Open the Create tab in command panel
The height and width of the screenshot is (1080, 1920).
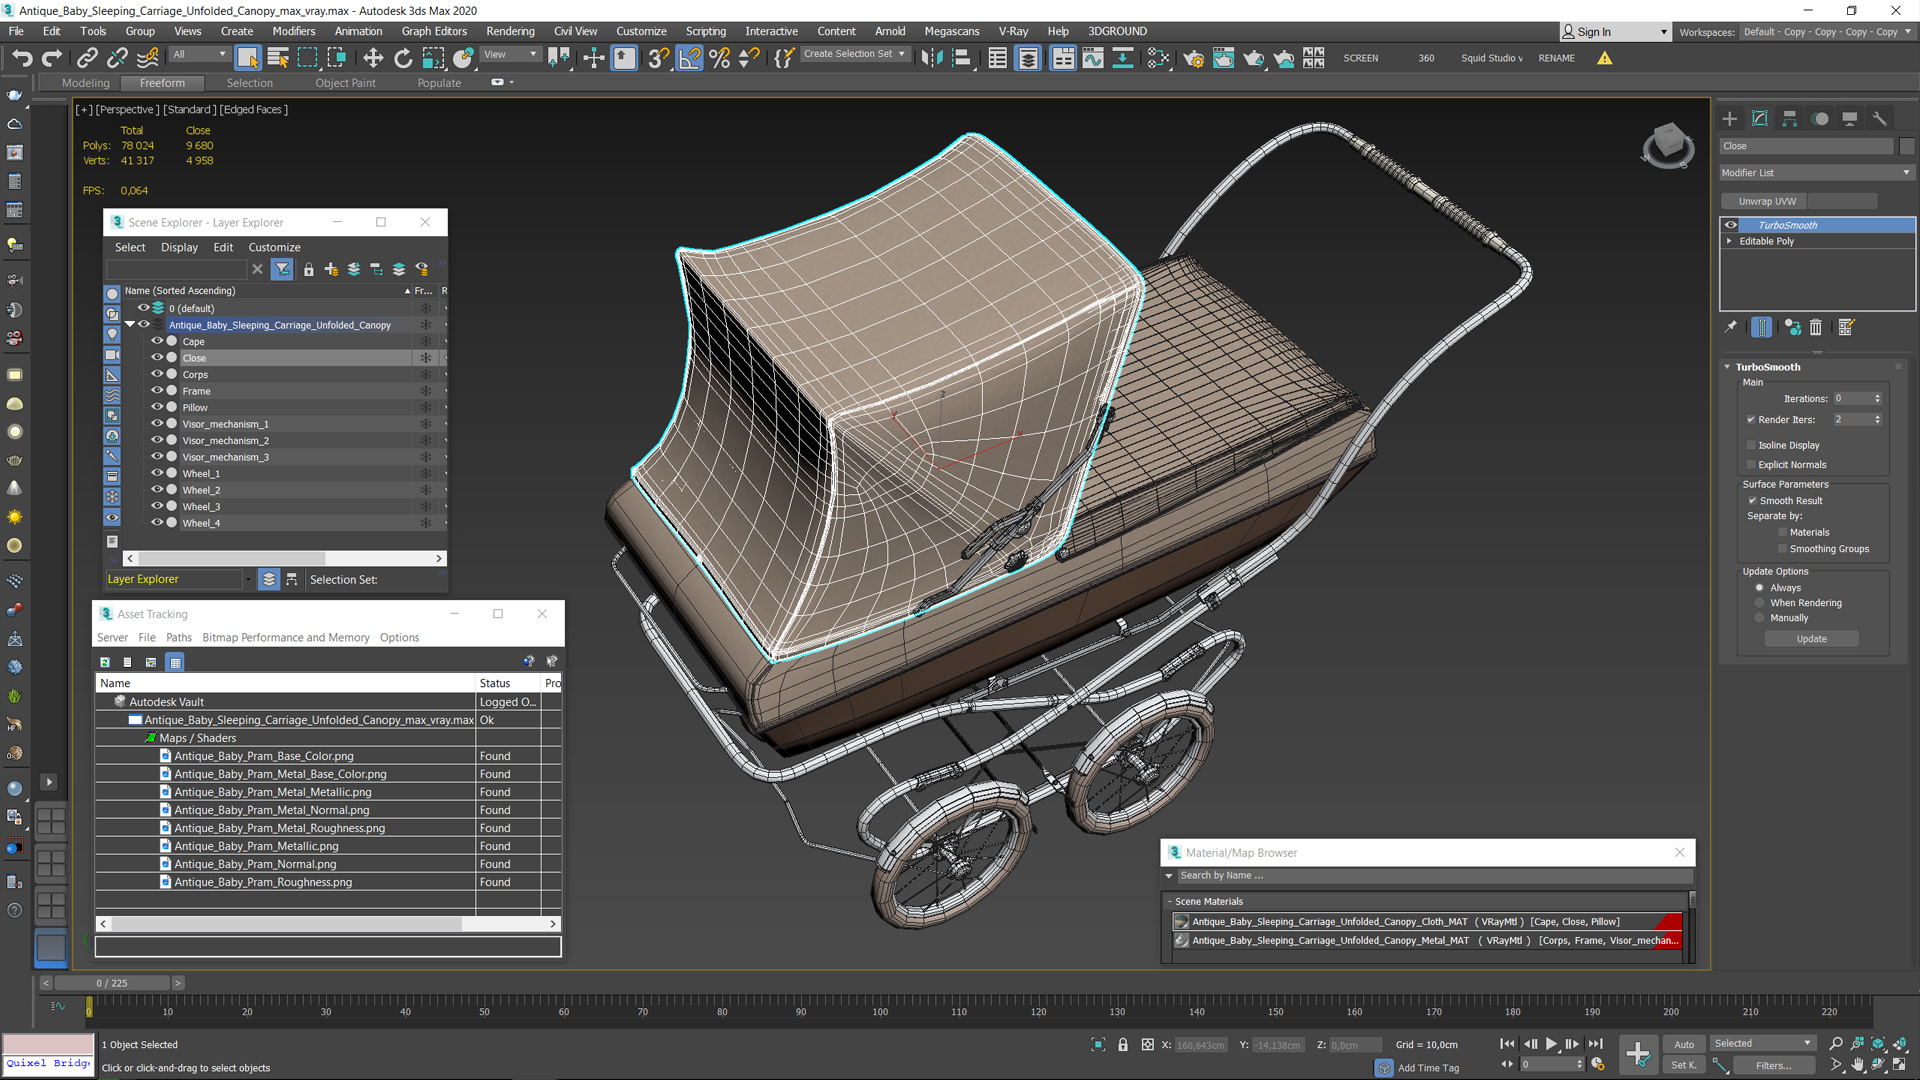(x=1730, y=119)
